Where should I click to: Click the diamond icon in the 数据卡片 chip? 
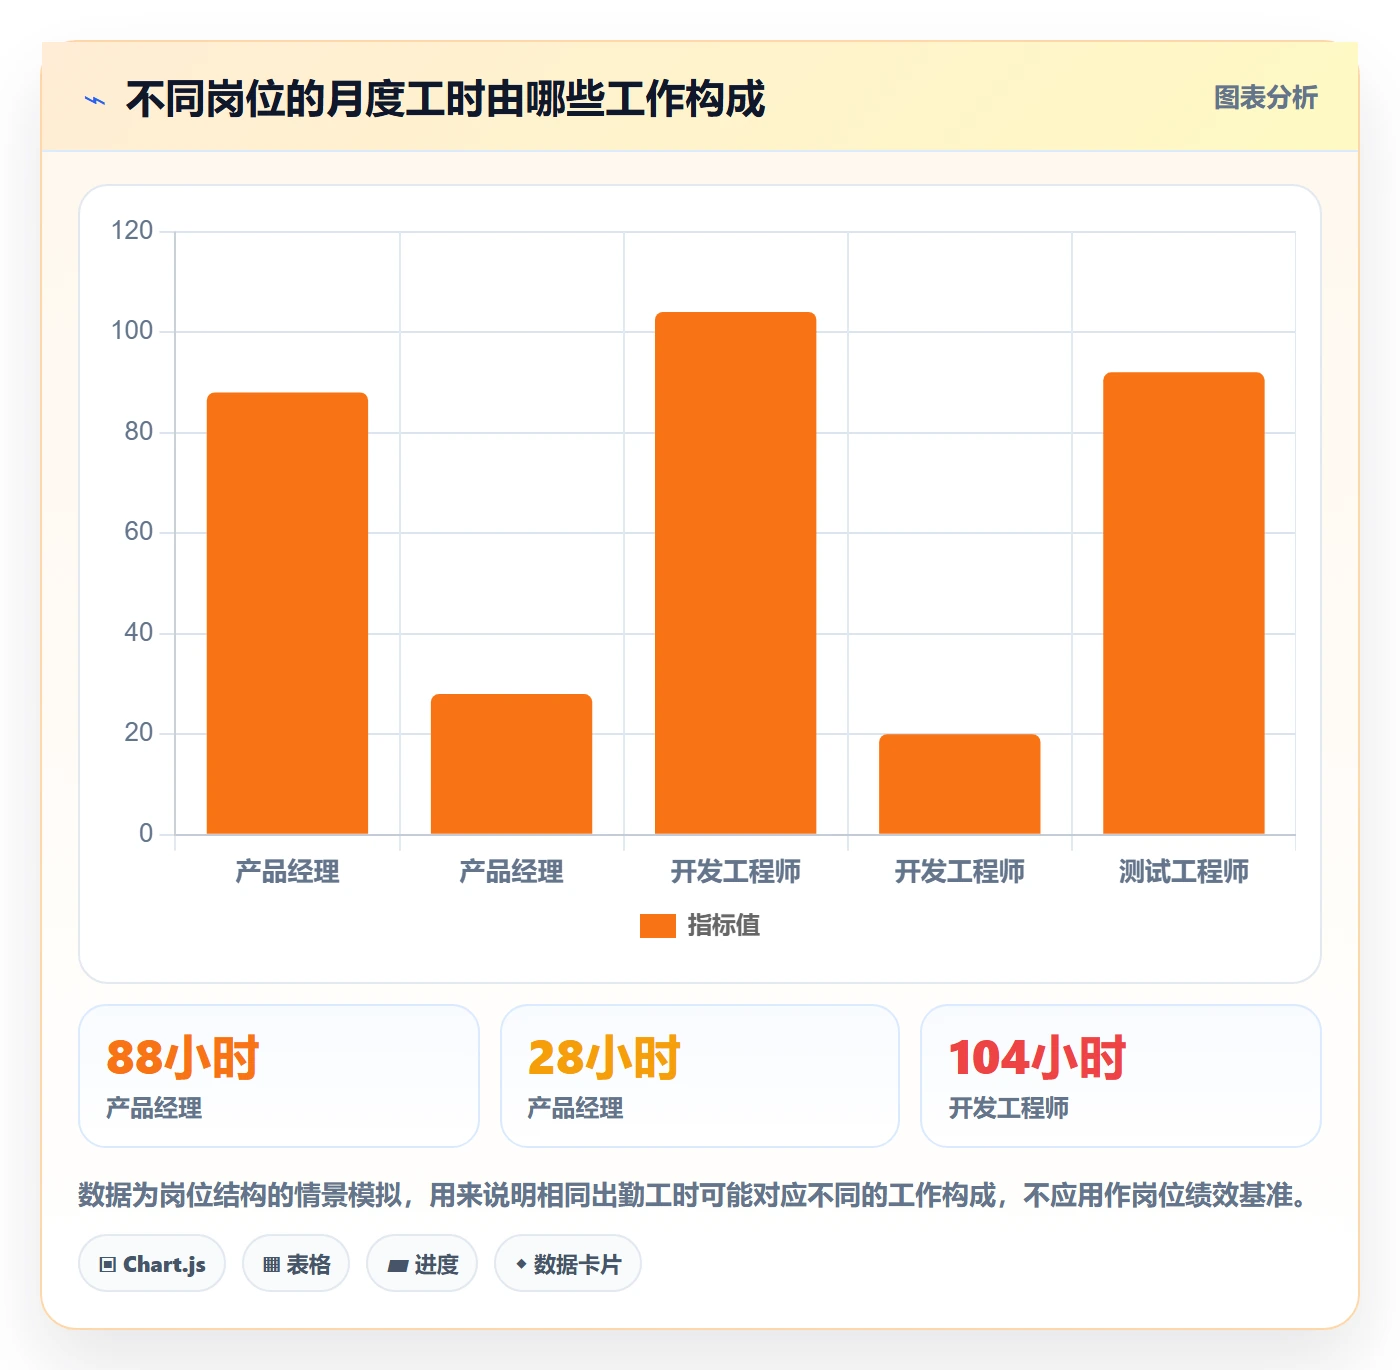521,1264
